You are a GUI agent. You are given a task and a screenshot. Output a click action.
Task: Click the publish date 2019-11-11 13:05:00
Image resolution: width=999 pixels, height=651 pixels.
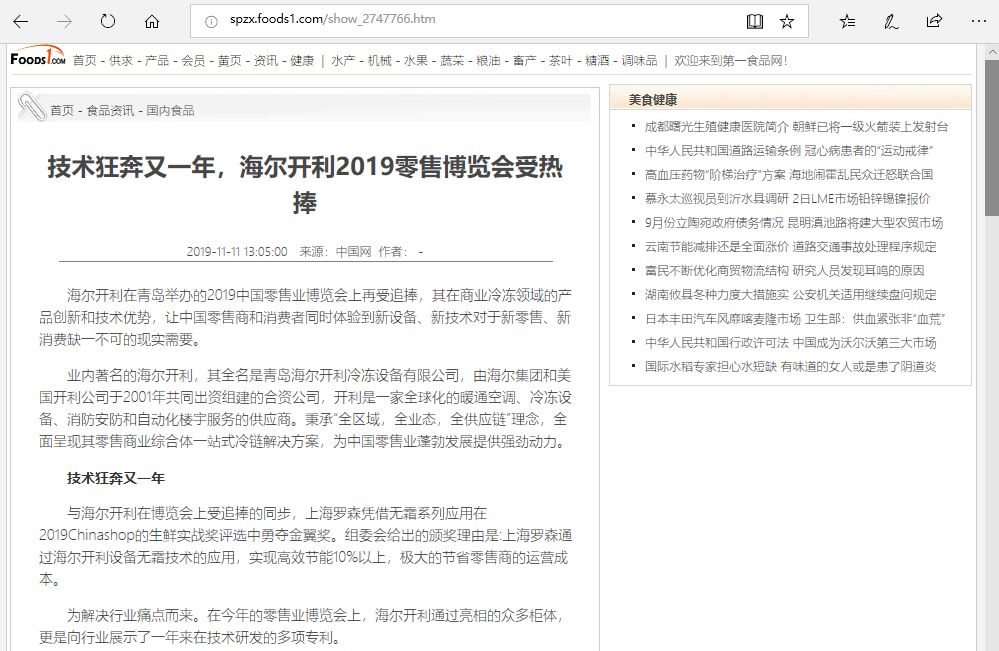pos(237,252)
